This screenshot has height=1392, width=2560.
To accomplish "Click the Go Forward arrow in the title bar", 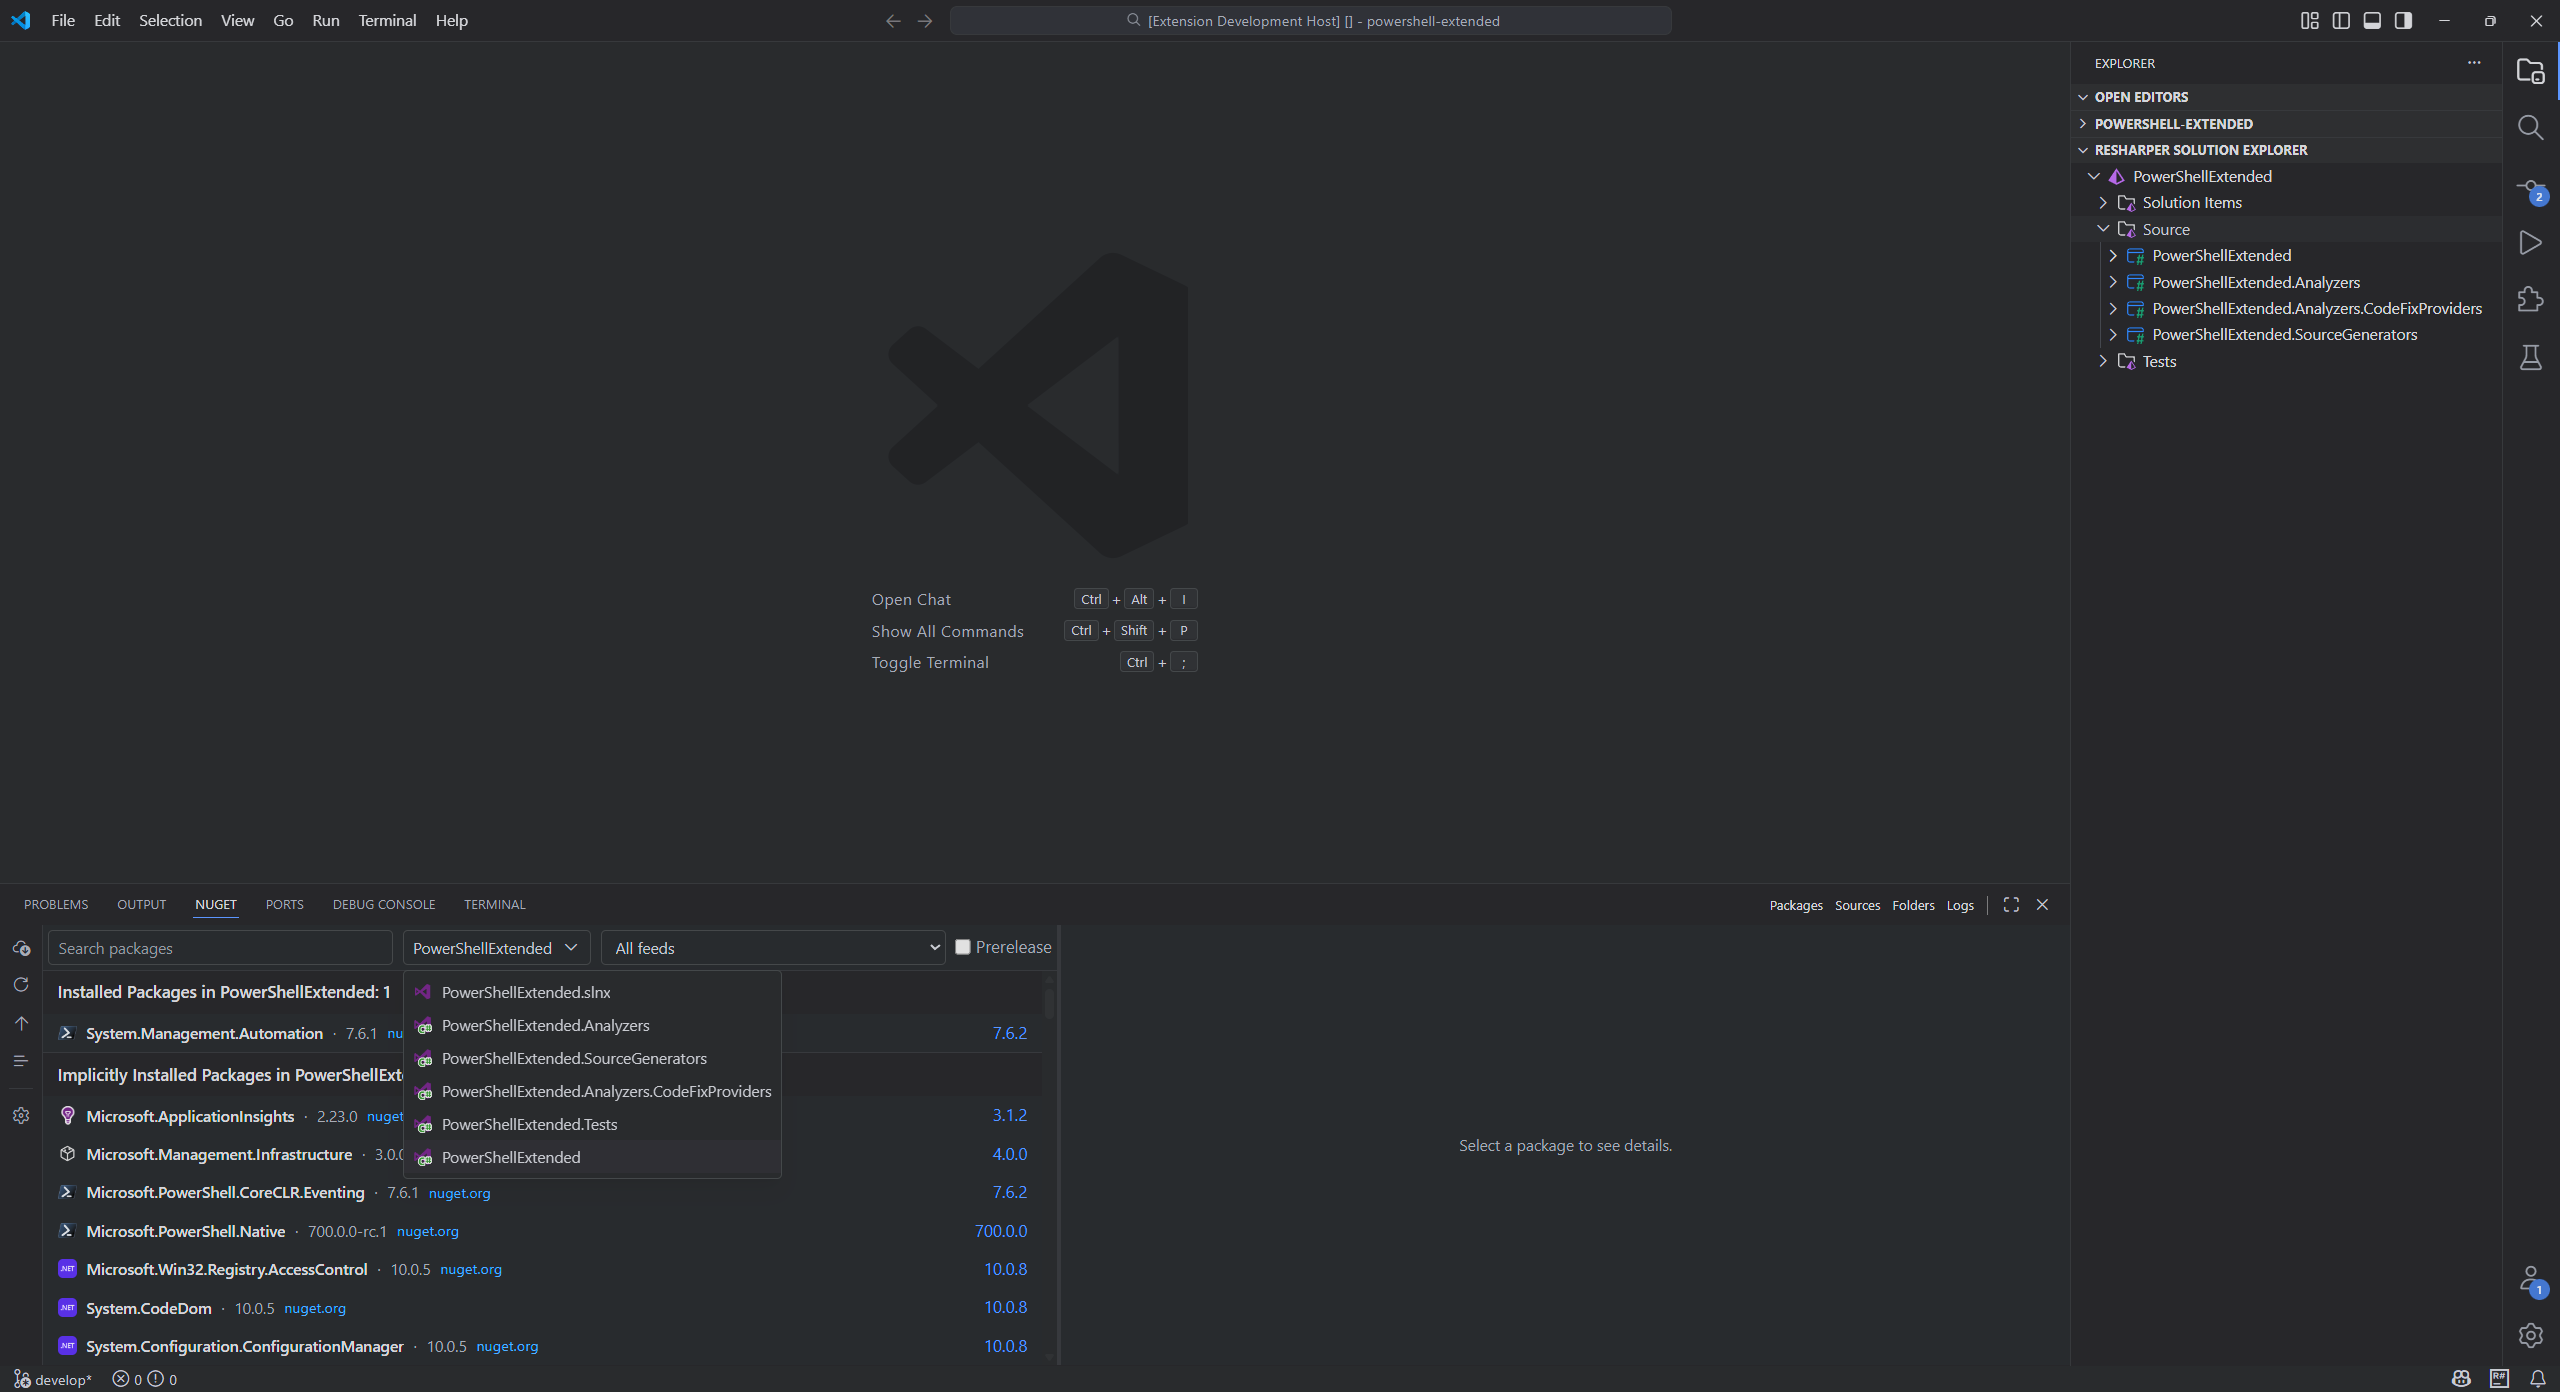I will click(925, 21).
